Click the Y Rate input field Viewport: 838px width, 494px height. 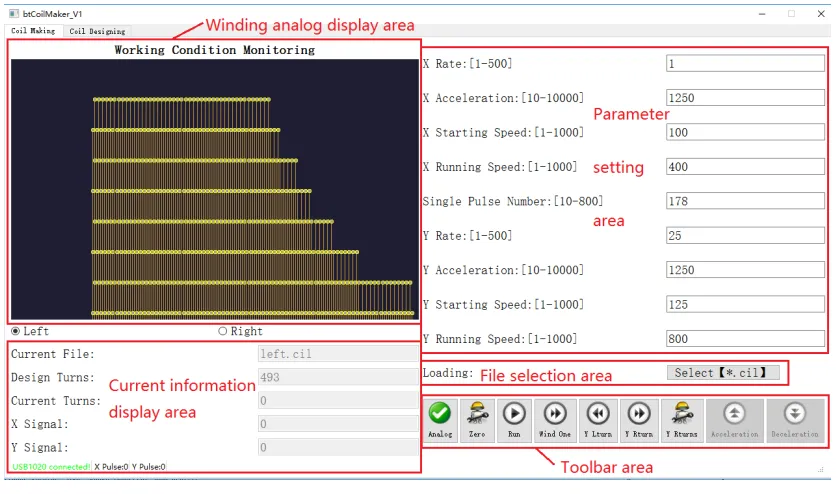coord(745,236)
